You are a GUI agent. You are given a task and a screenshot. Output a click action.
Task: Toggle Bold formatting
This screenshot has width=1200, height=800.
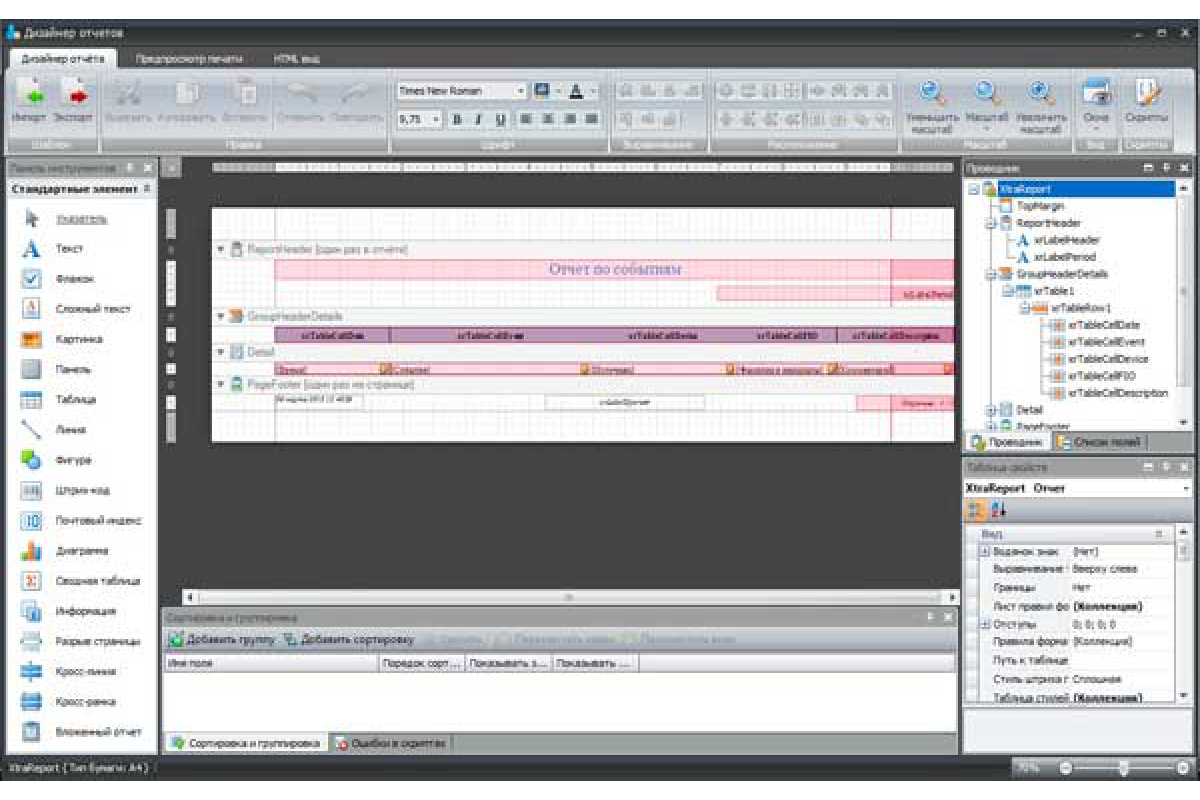tap(456, 119)
